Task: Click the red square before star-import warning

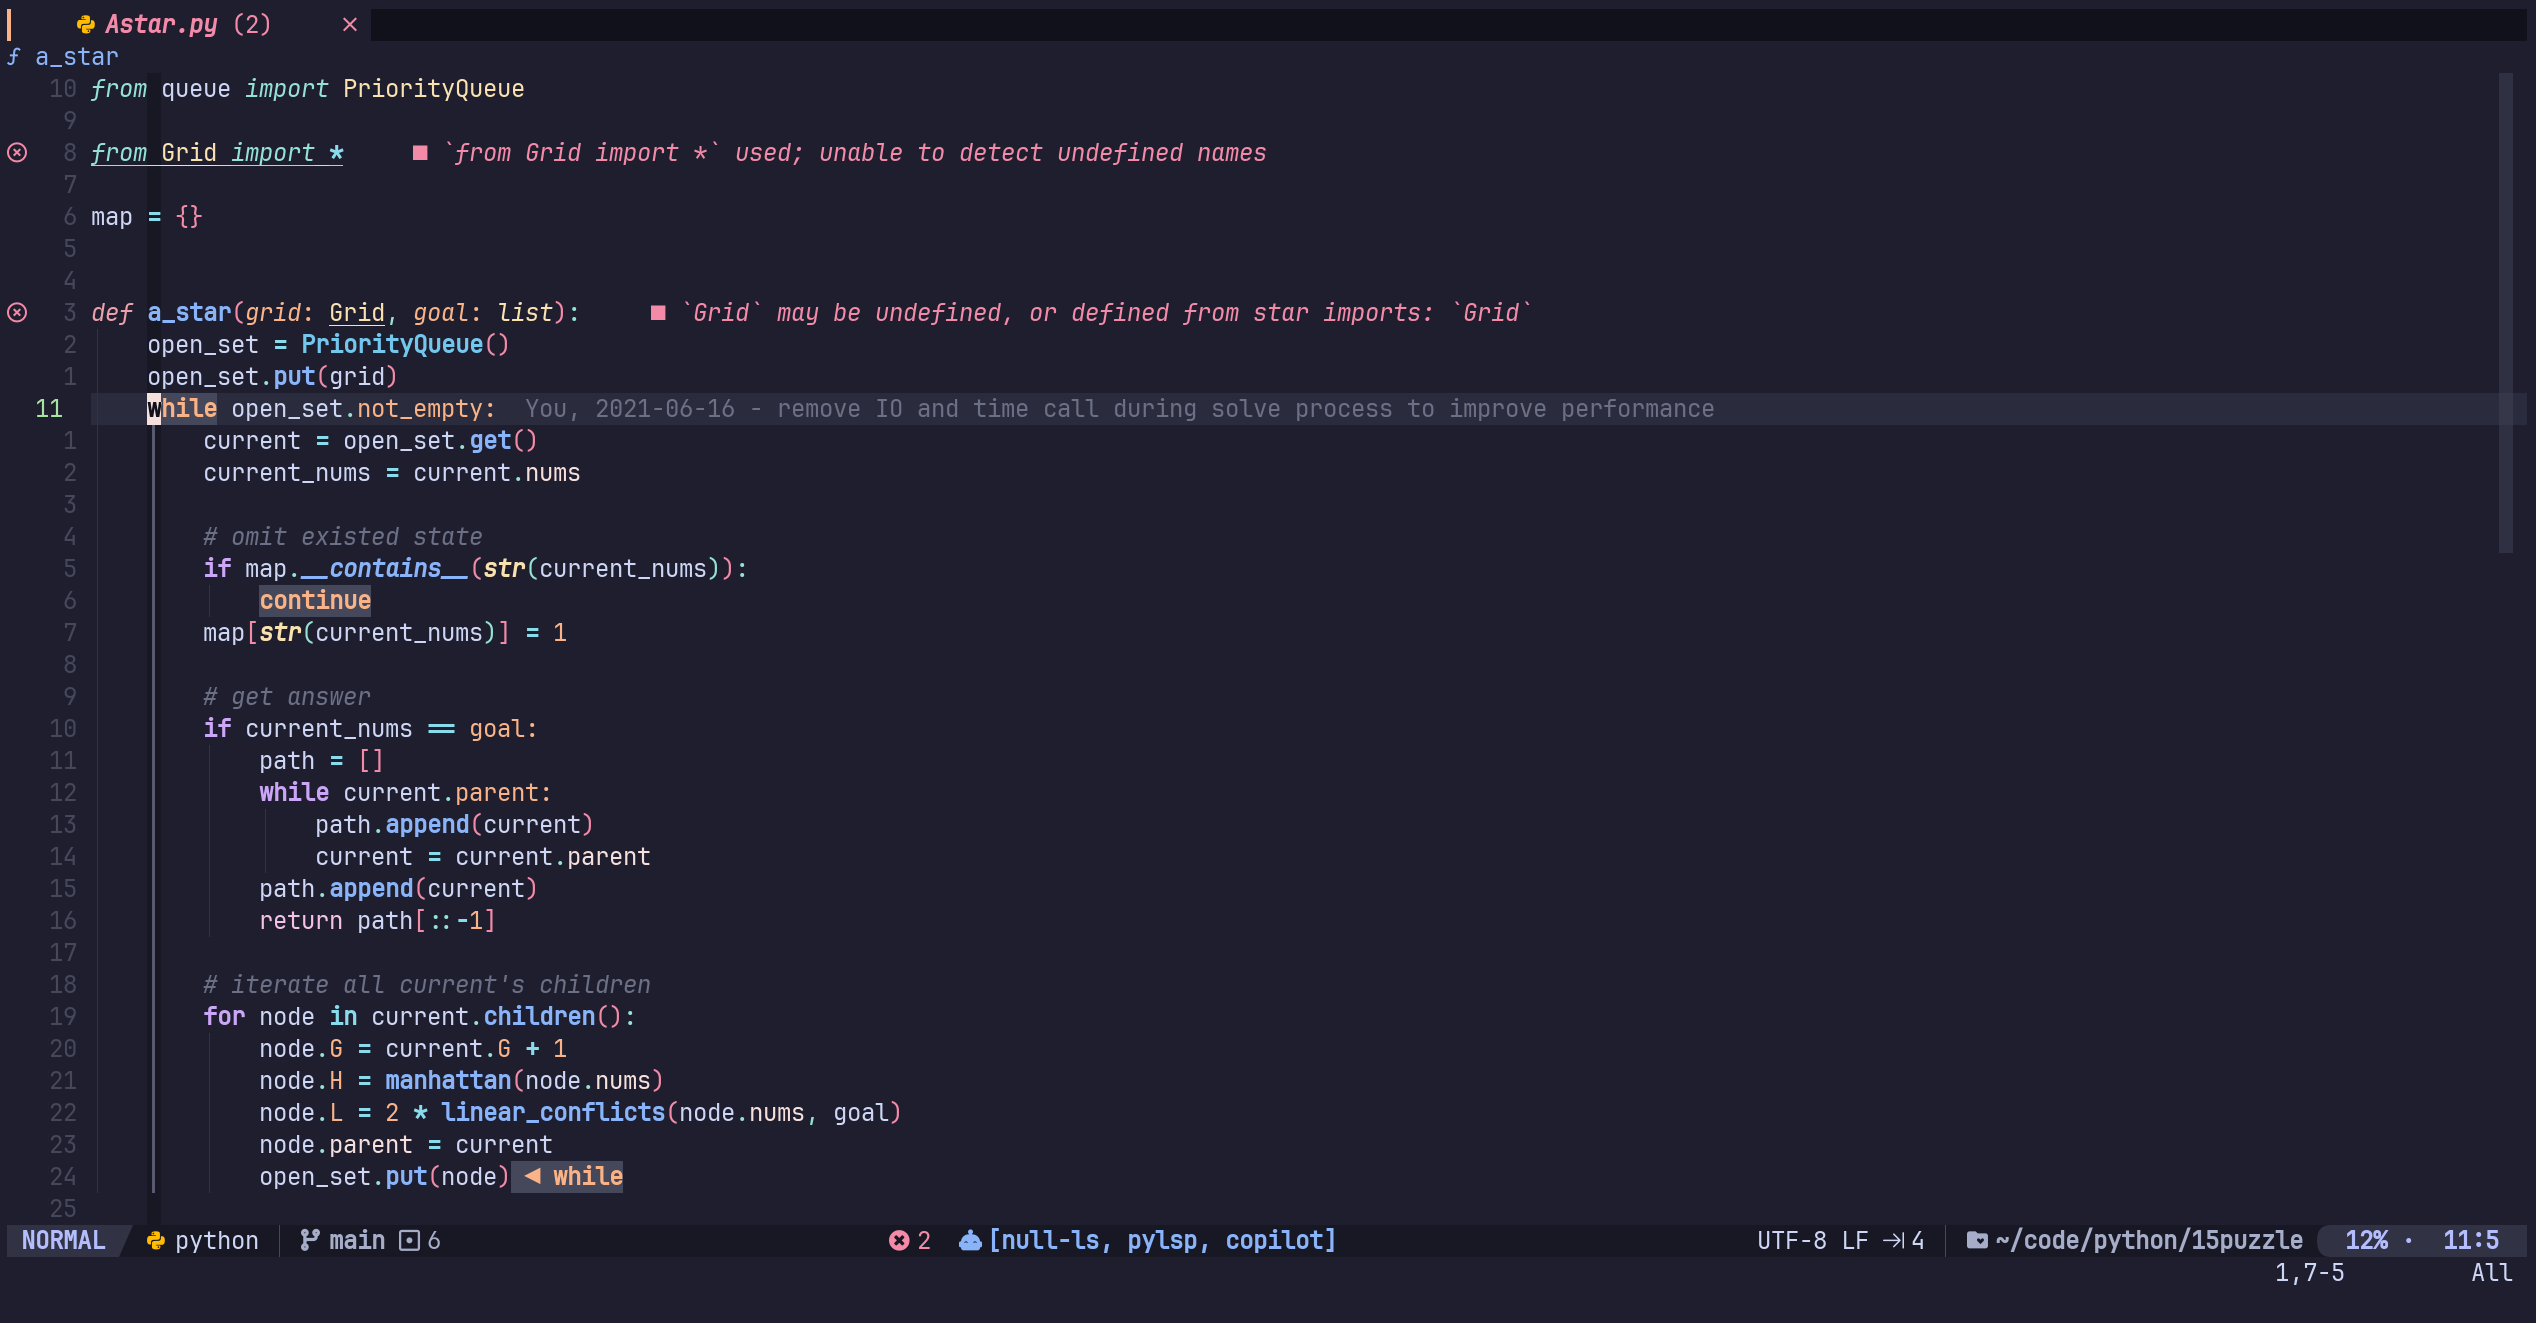Action: pyautogui.click(x=420, y=153)
